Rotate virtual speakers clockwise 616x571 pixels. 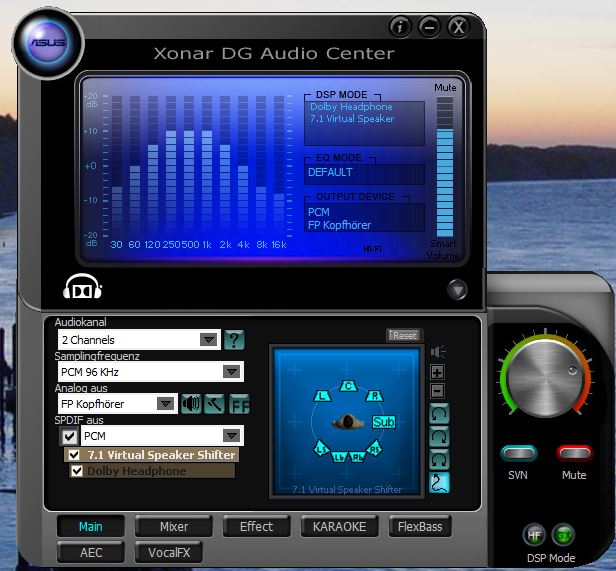[x=439, y=436]
